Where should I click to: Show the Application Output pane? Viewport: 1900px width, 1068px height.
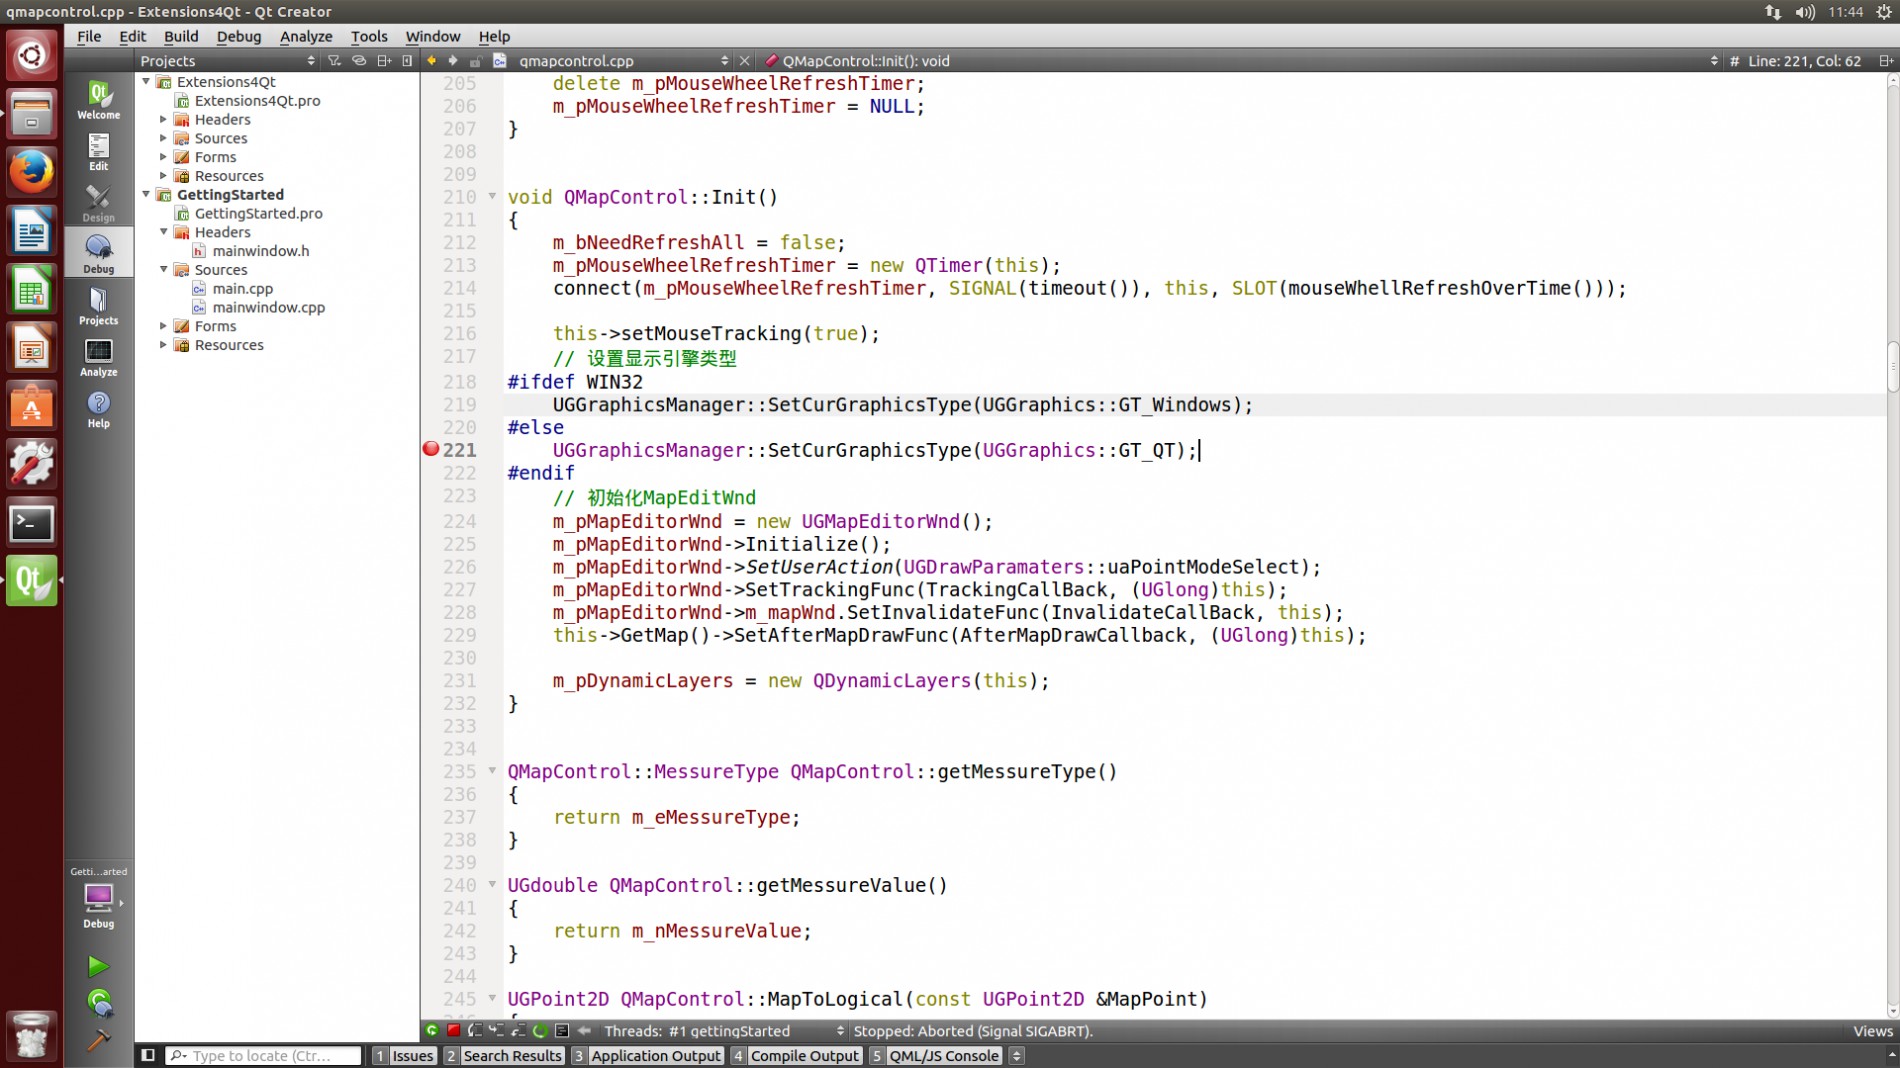point(647,1055)
